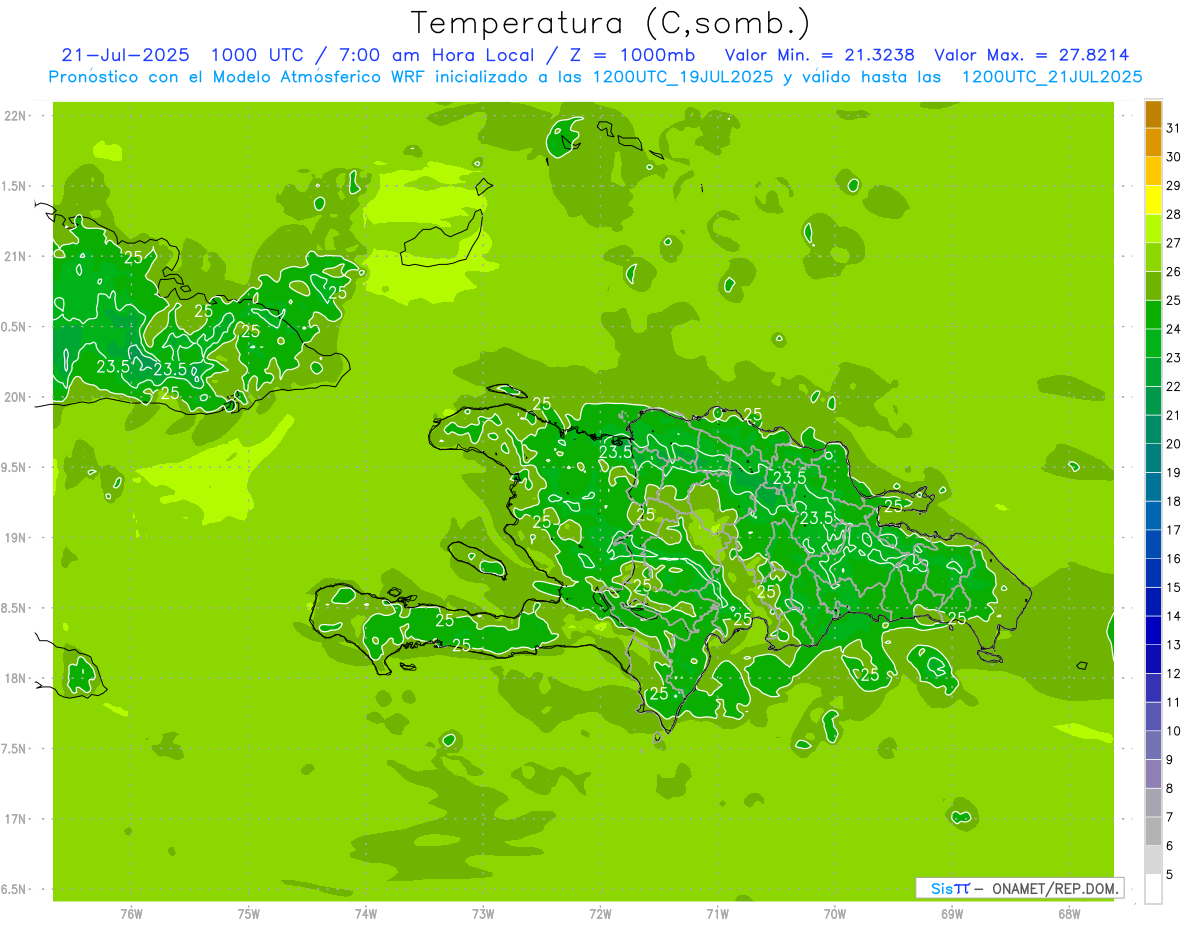The image size is (1200, 927).
Task: Click the '18' label on the color bar
Action: pyautogui.click(x=1174, y=501)
